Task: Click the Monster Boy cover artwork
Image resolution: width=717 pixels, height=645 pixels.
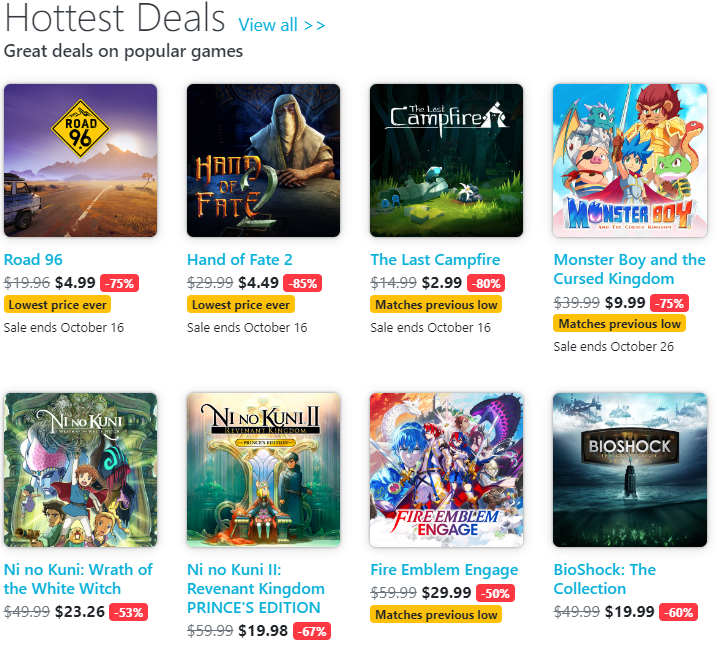Action: pos(630,160)
